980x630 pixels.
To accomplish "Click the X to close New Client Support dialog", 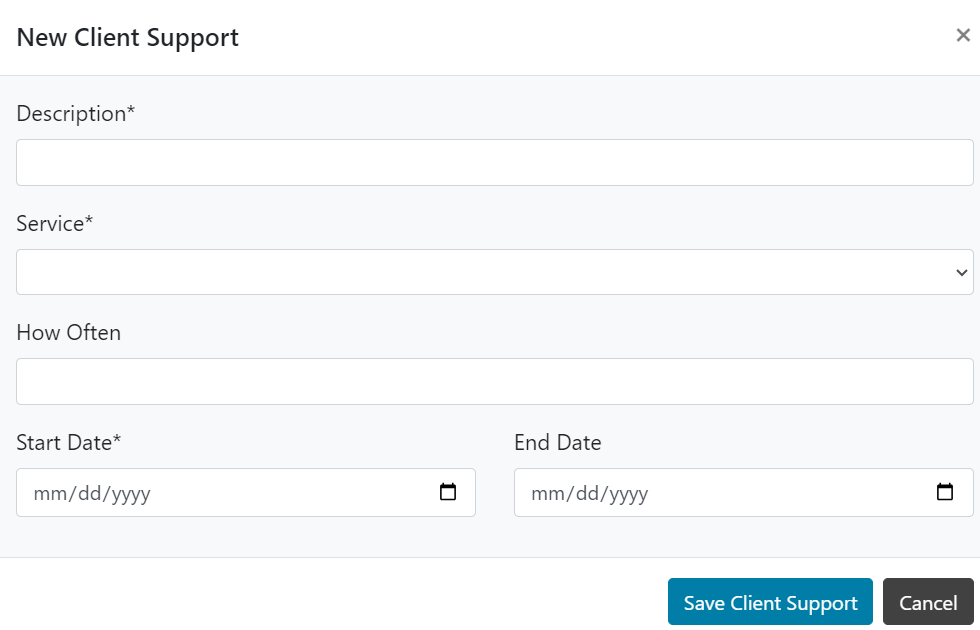I will (963, 33).
